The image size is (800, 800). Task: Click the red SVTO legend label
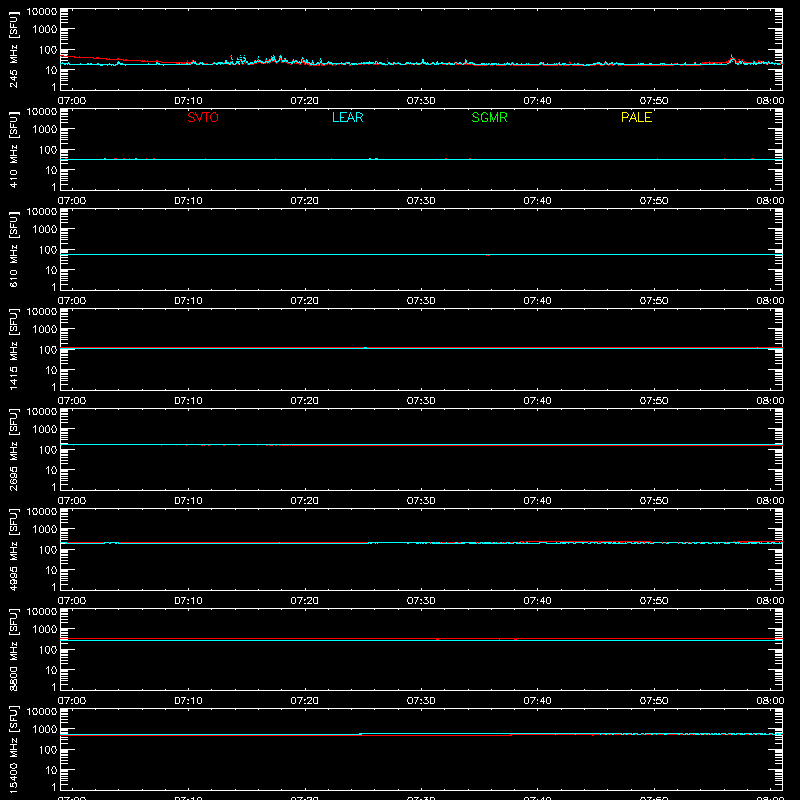click(x=203, y=117)
